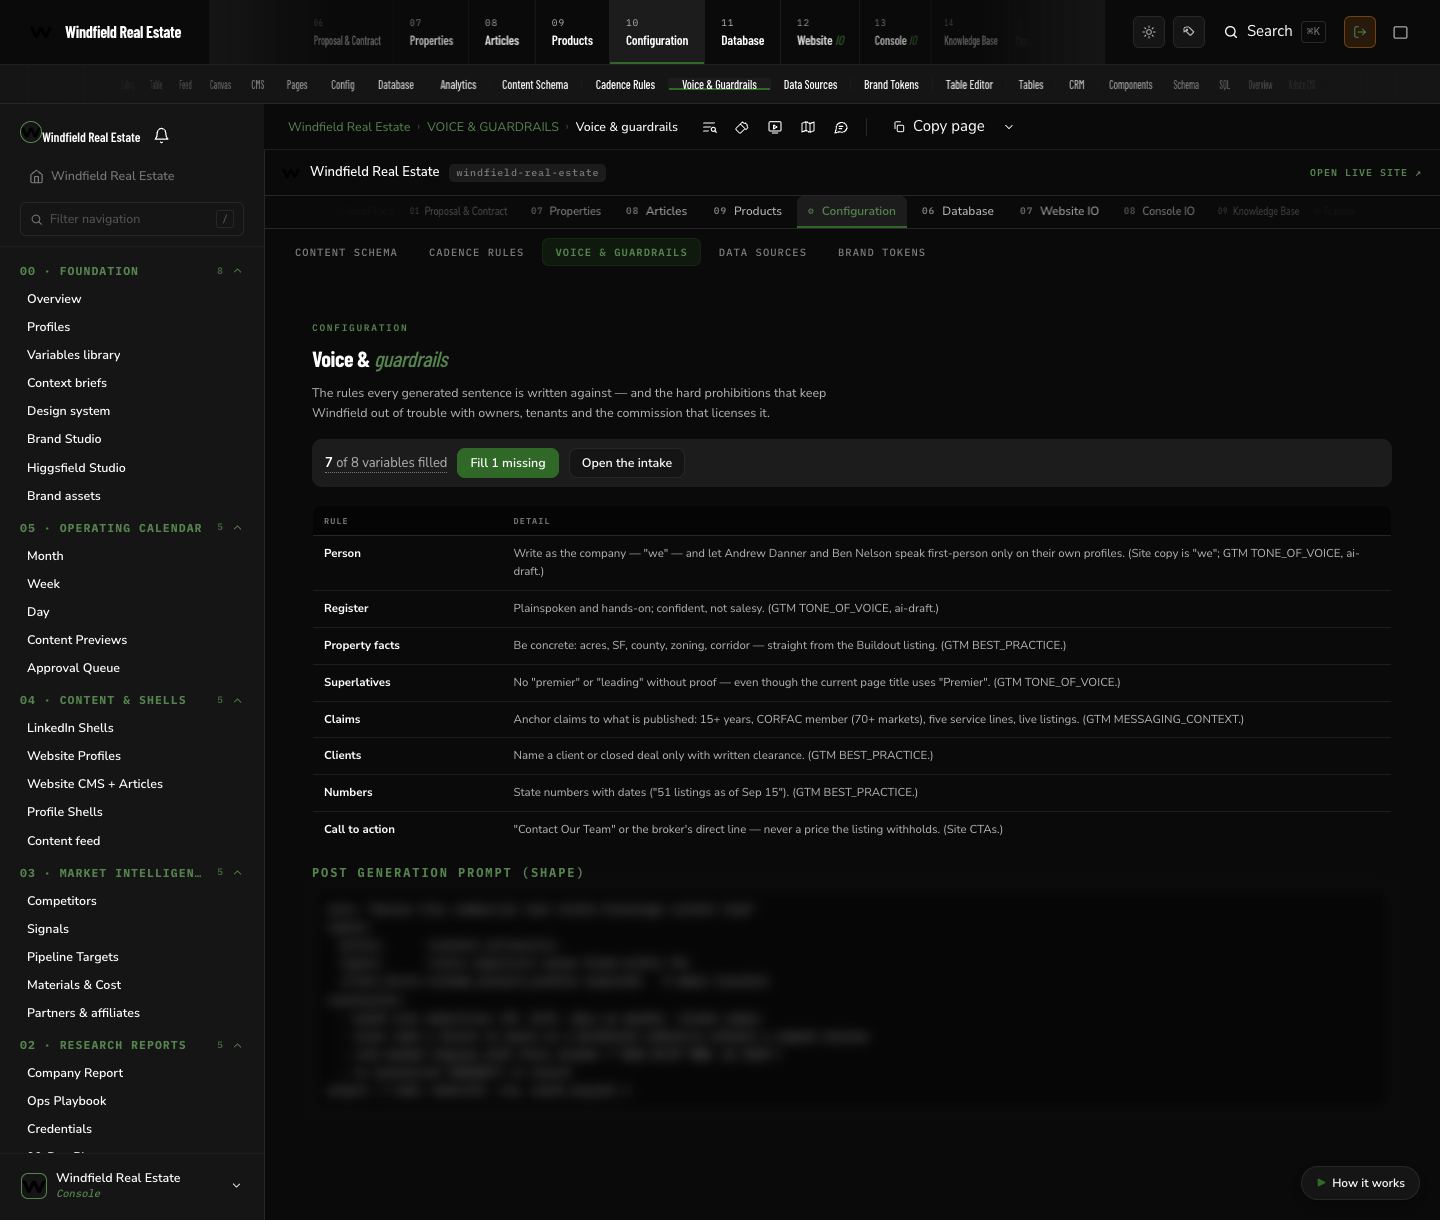Collapse the 04 Content & Shells section
This screenshot has height=1220, width=1440.
[238, 700]
